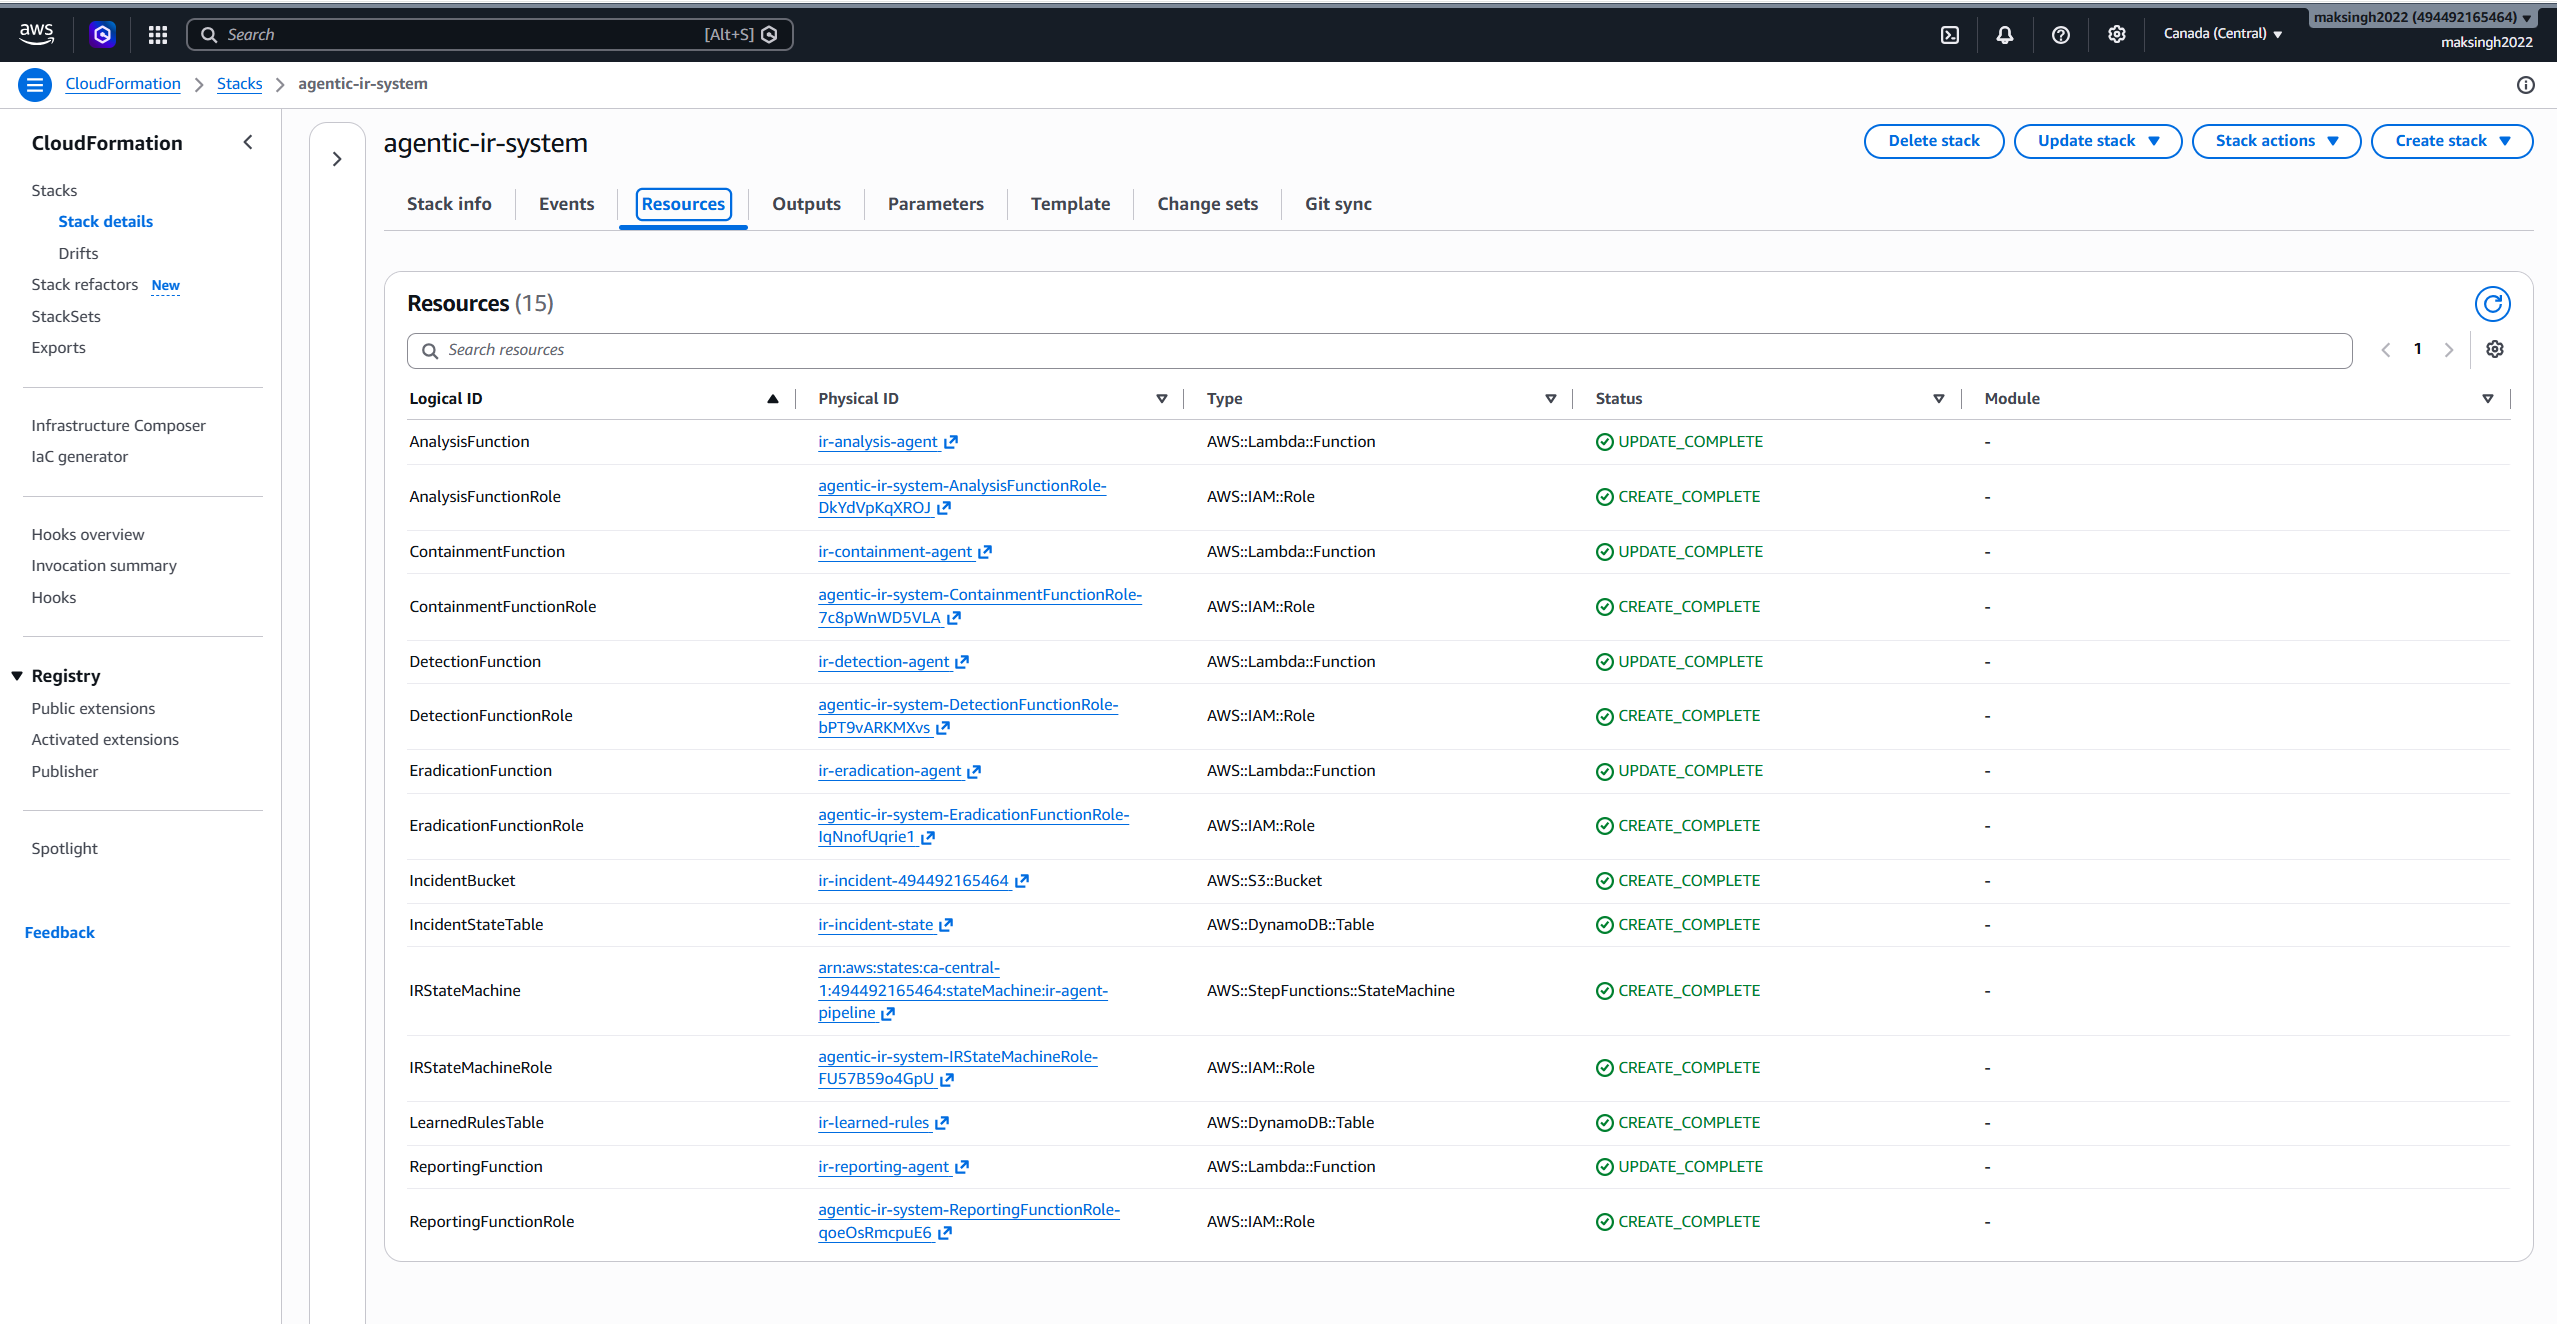
Task: Open the Update stack dropdown
Action: [2097, 141]
